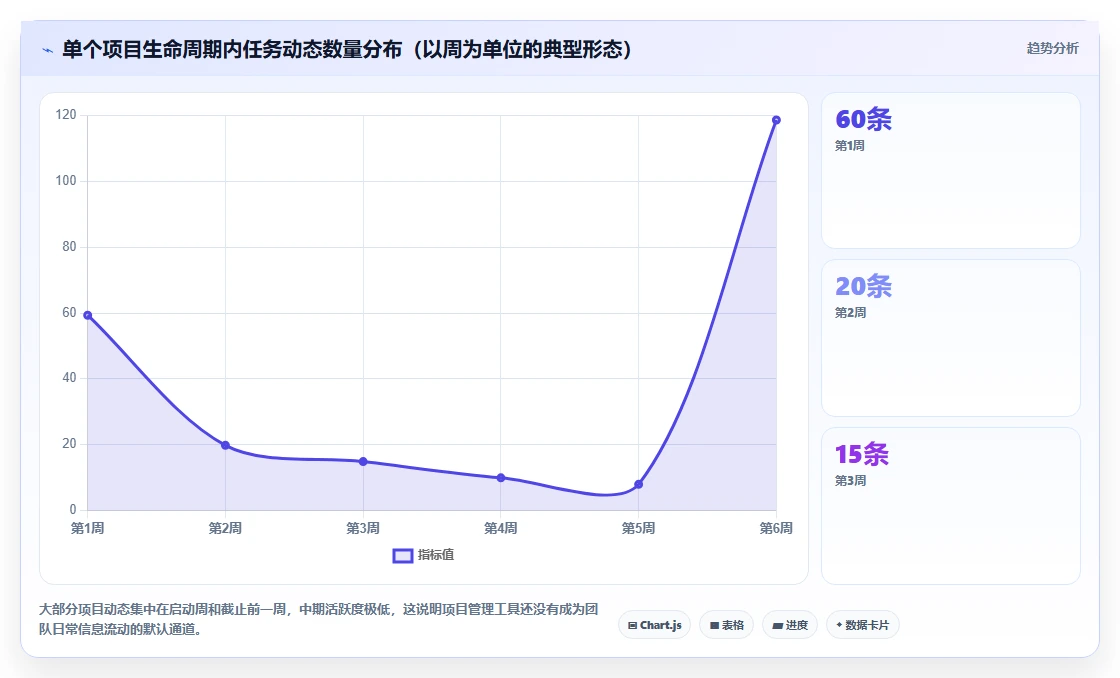Click the 第1周 x-axis label
The height and width of the screenshot is (678, 1120).
[88, 528]
